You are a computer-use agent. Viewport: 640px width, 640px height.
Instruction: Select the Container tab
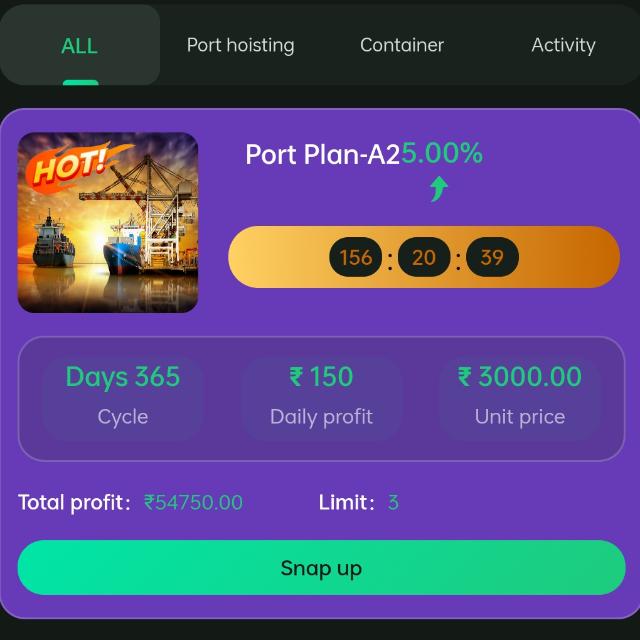[401, 45]
